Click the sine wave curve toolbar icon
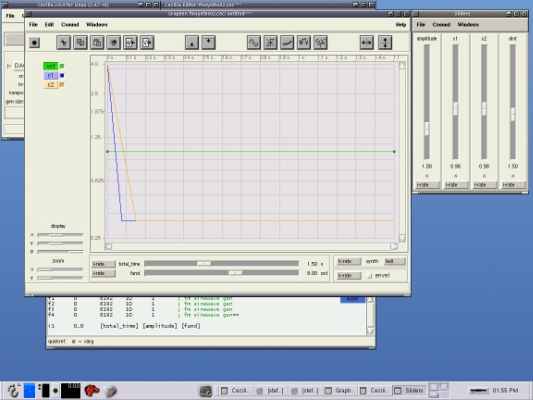The height and width of the screenshot is (400, 533). pyautogui.click(x=254, y=42)
